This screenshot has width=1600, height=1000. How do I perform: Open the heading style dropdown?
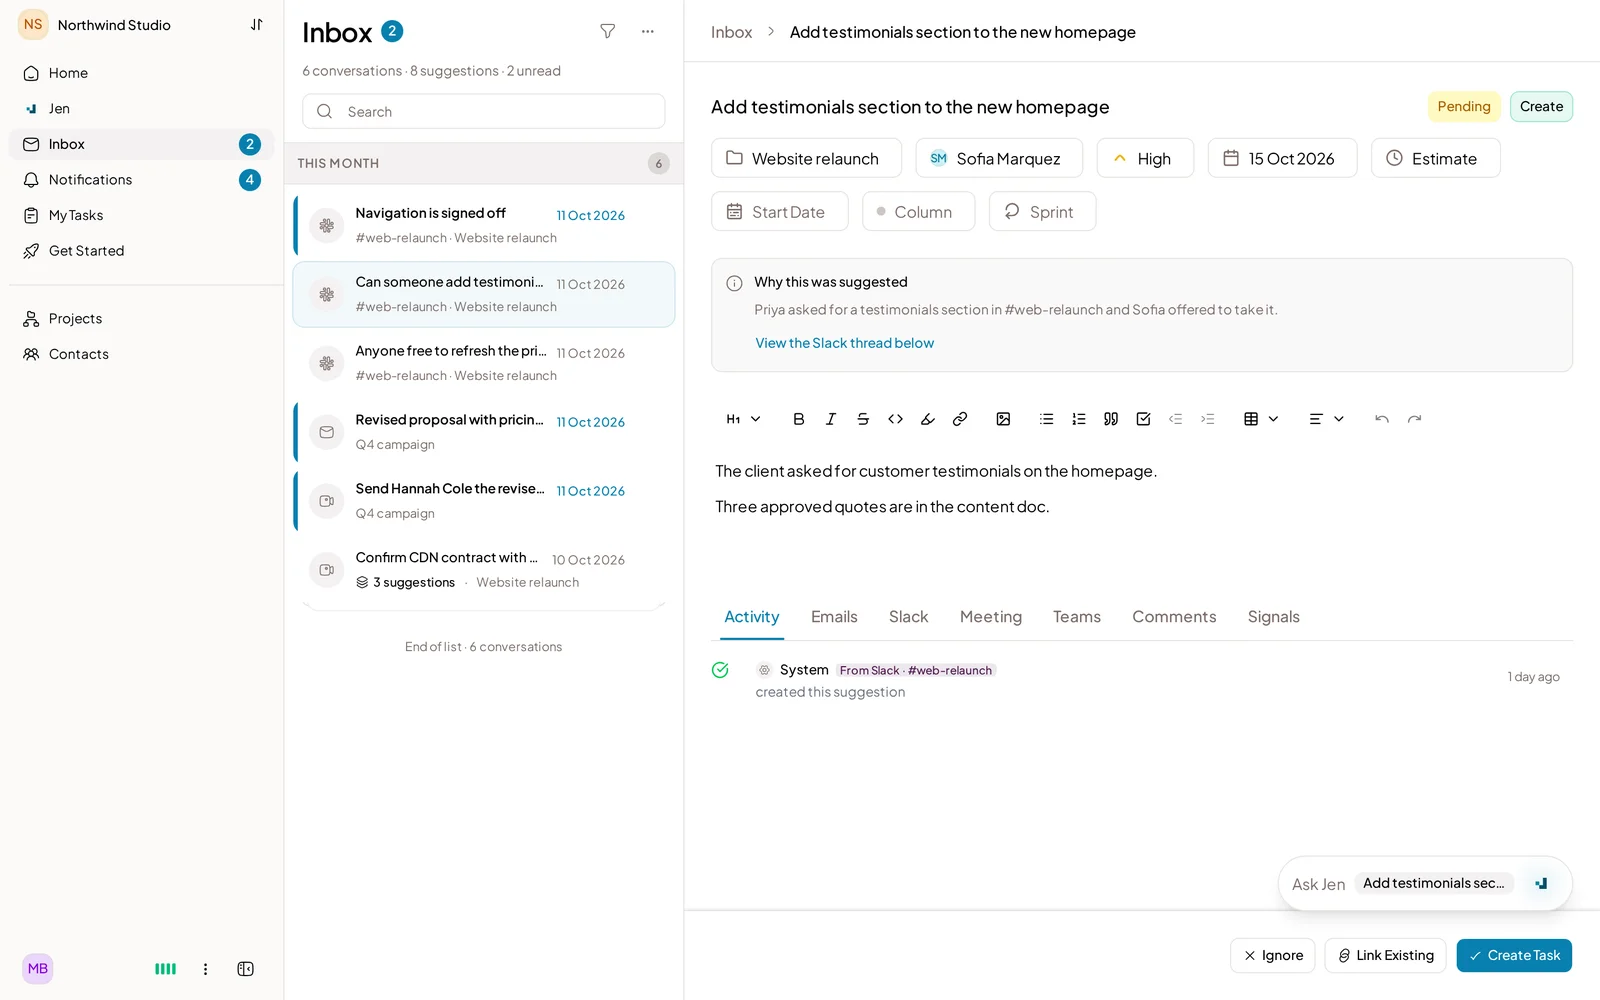point(743,419)
